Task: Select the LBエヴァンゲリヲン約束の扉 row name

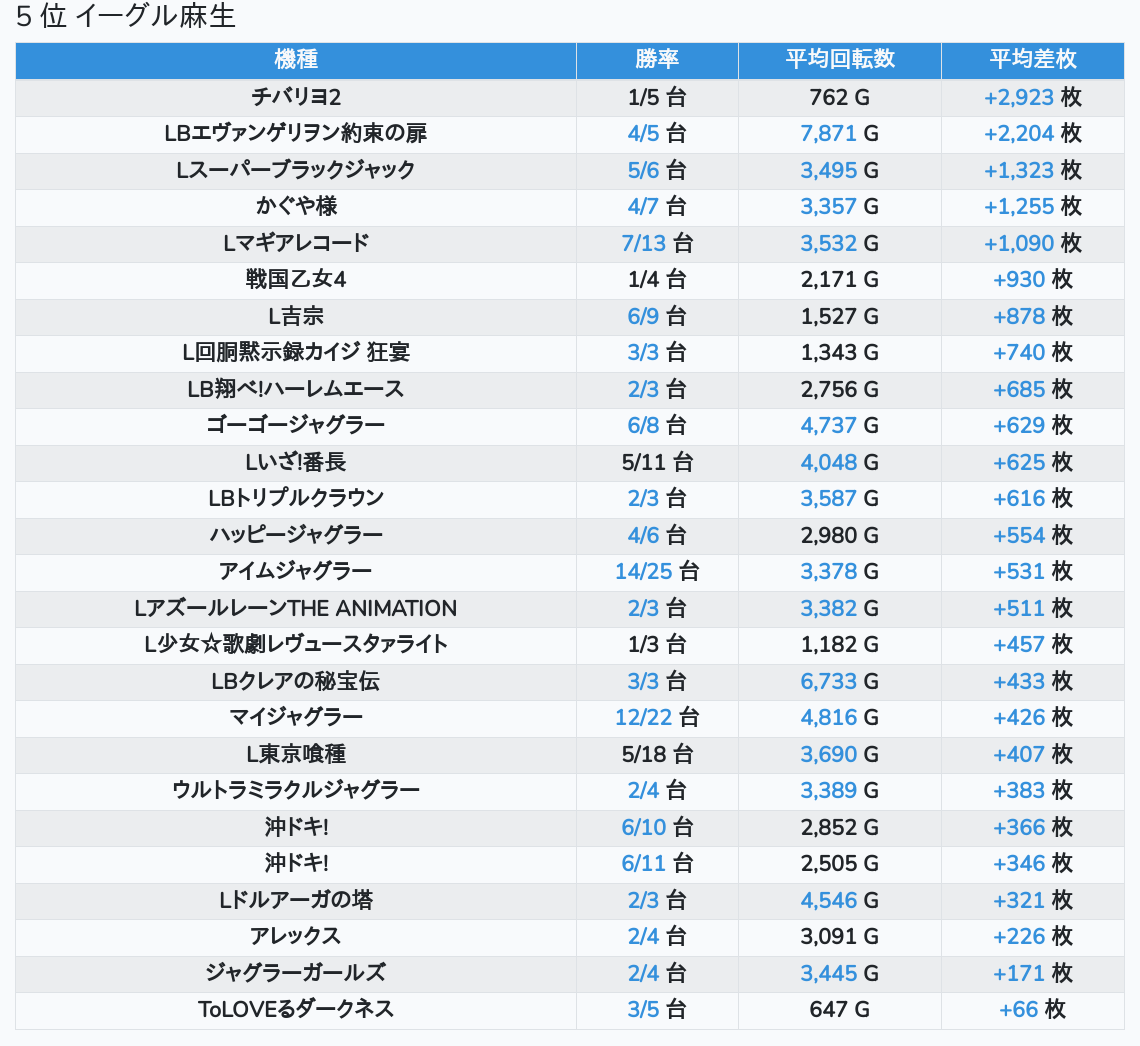Action: click(296, 134)
